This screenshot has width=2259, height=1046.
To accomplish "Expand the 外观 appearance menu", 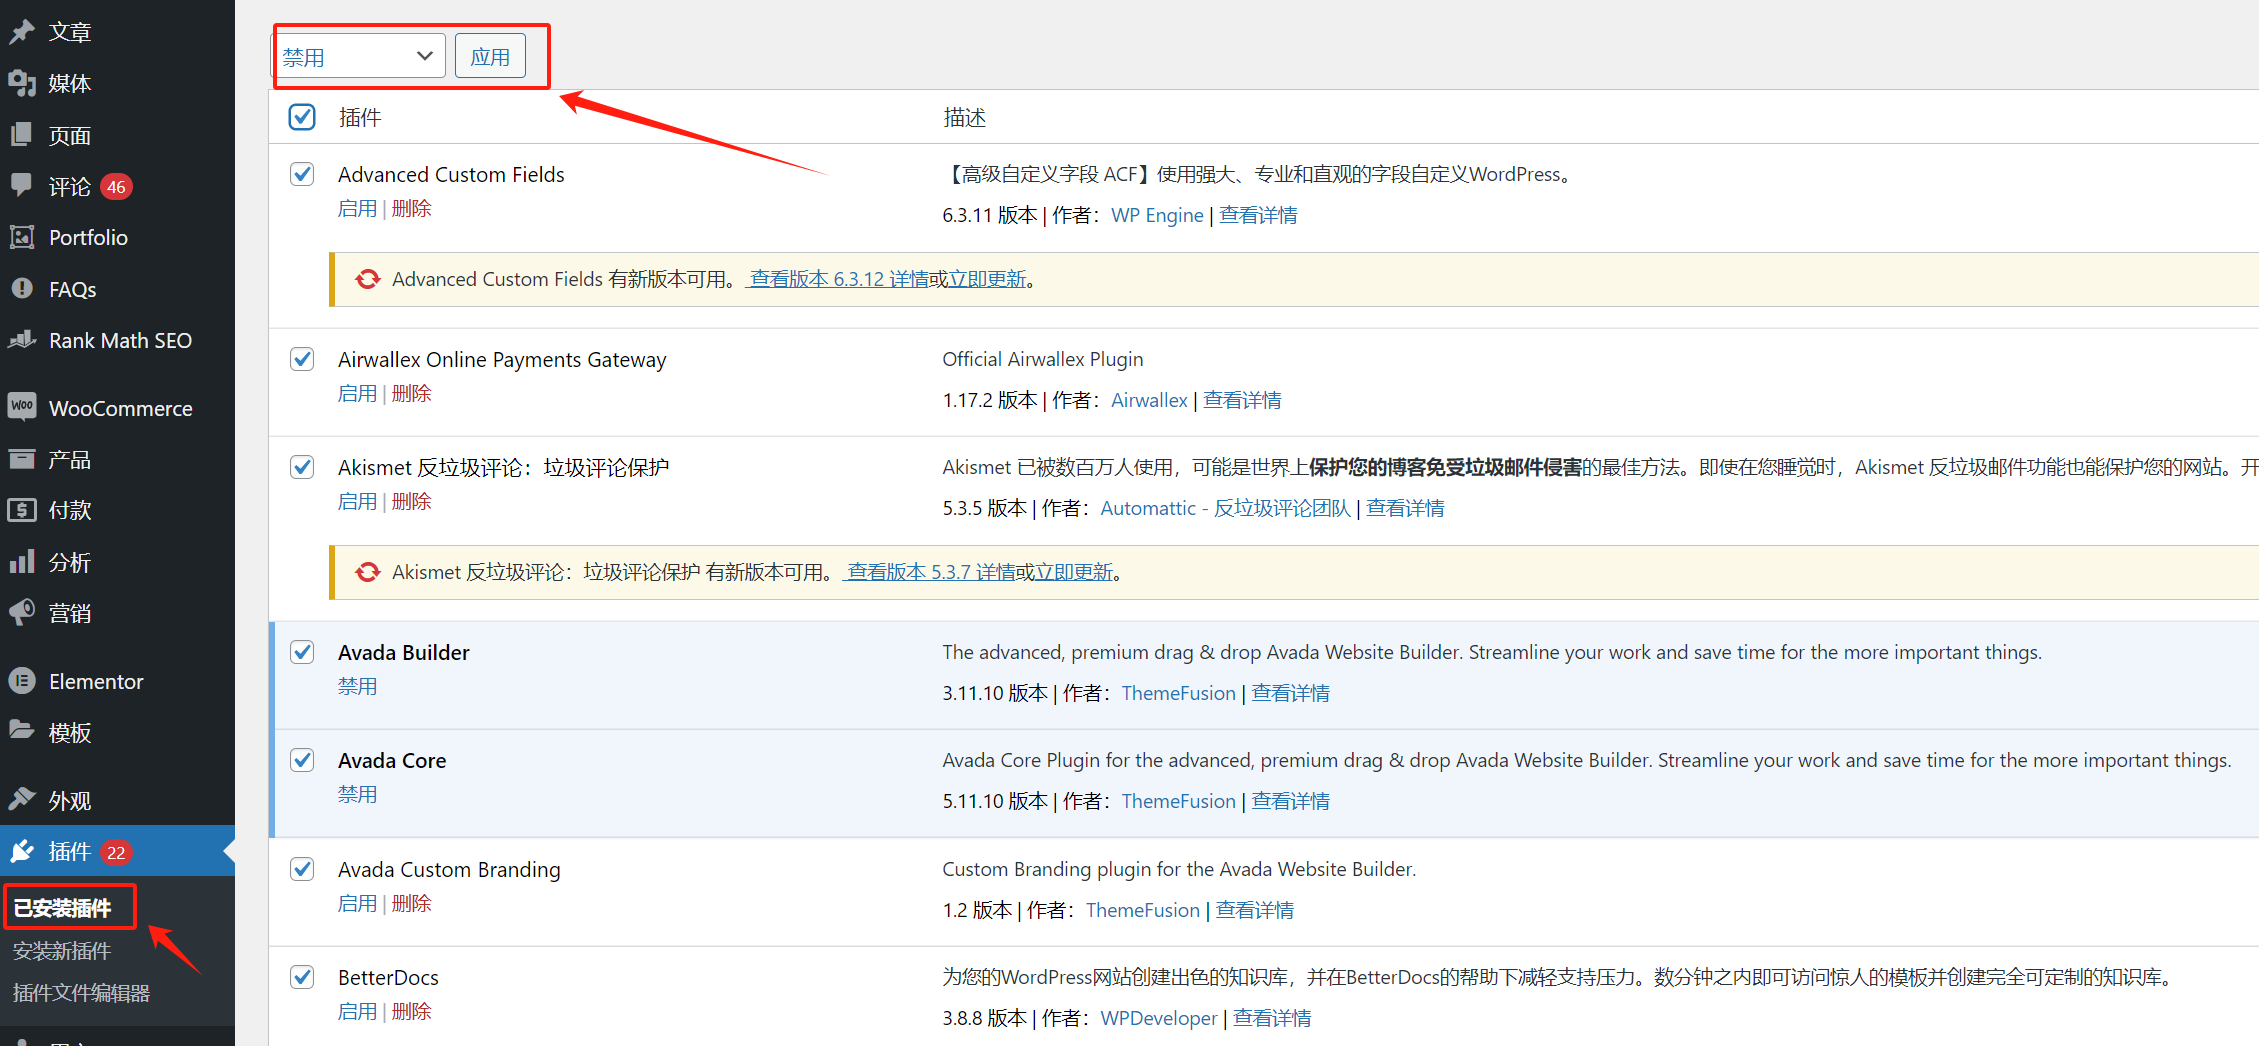I will (24, 799).
